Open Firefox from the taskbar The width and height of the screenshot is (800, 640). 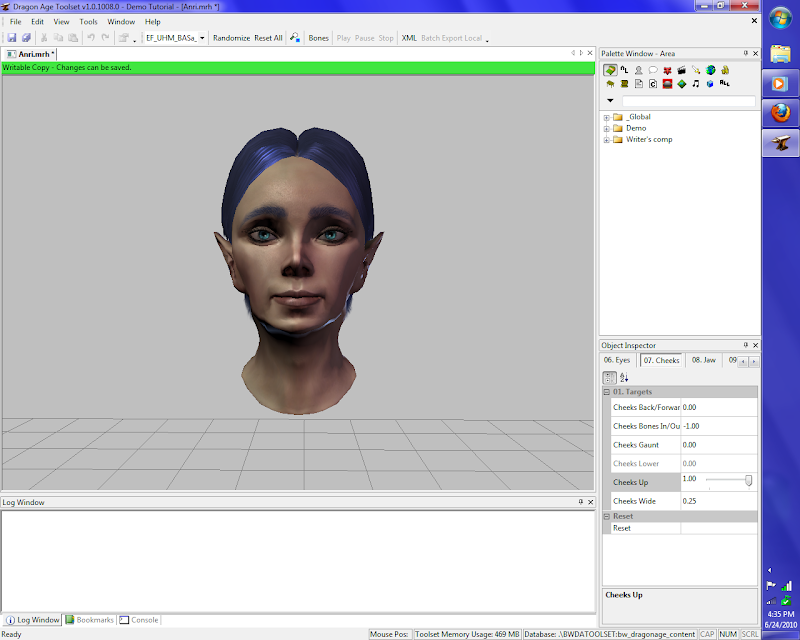779,112
